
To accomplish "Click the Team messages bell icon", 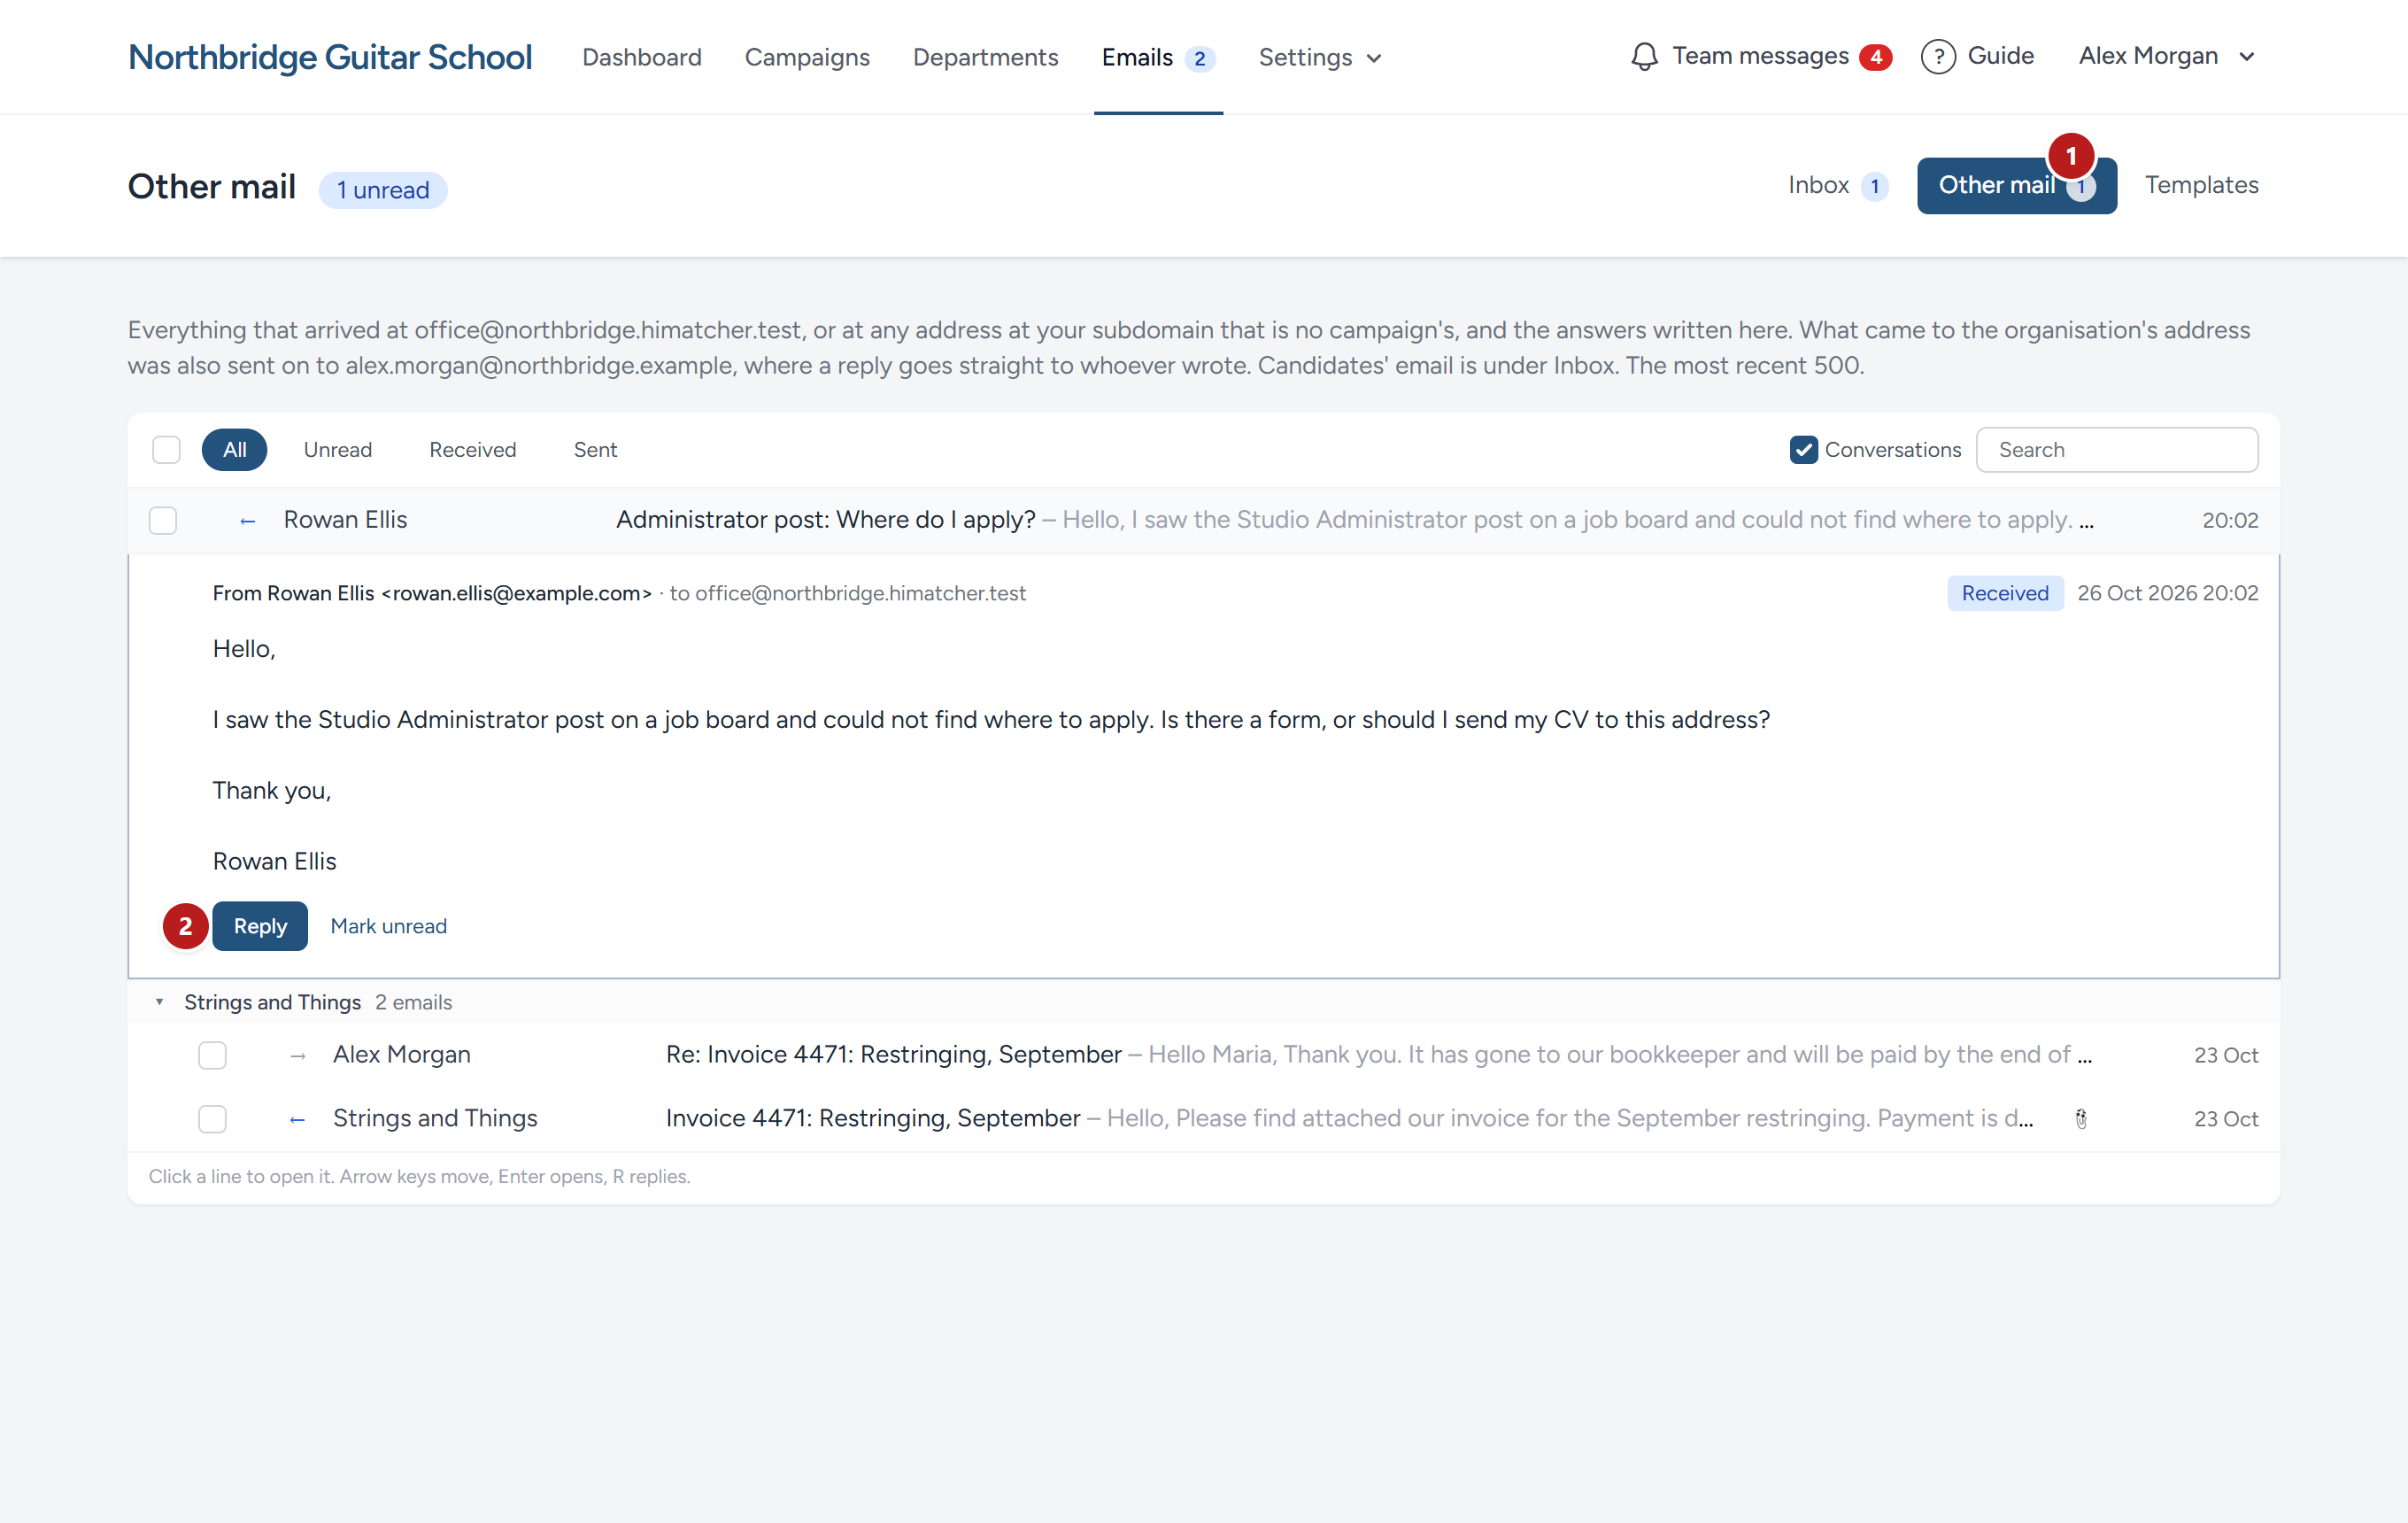I will (x=1644, y=57).
